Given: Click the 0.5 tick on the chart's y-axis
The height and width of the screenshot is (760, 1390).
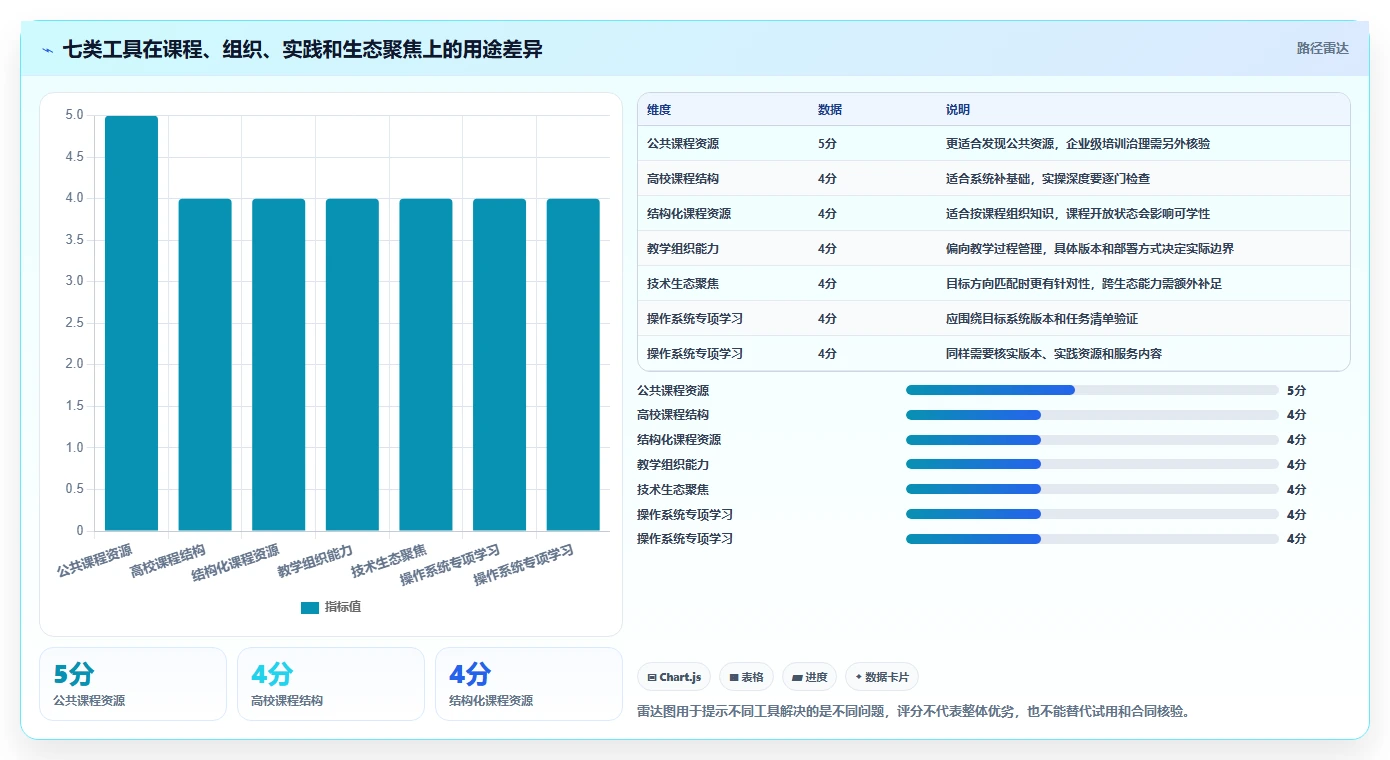Looking at the screenshot, I should tap(75, 489).
